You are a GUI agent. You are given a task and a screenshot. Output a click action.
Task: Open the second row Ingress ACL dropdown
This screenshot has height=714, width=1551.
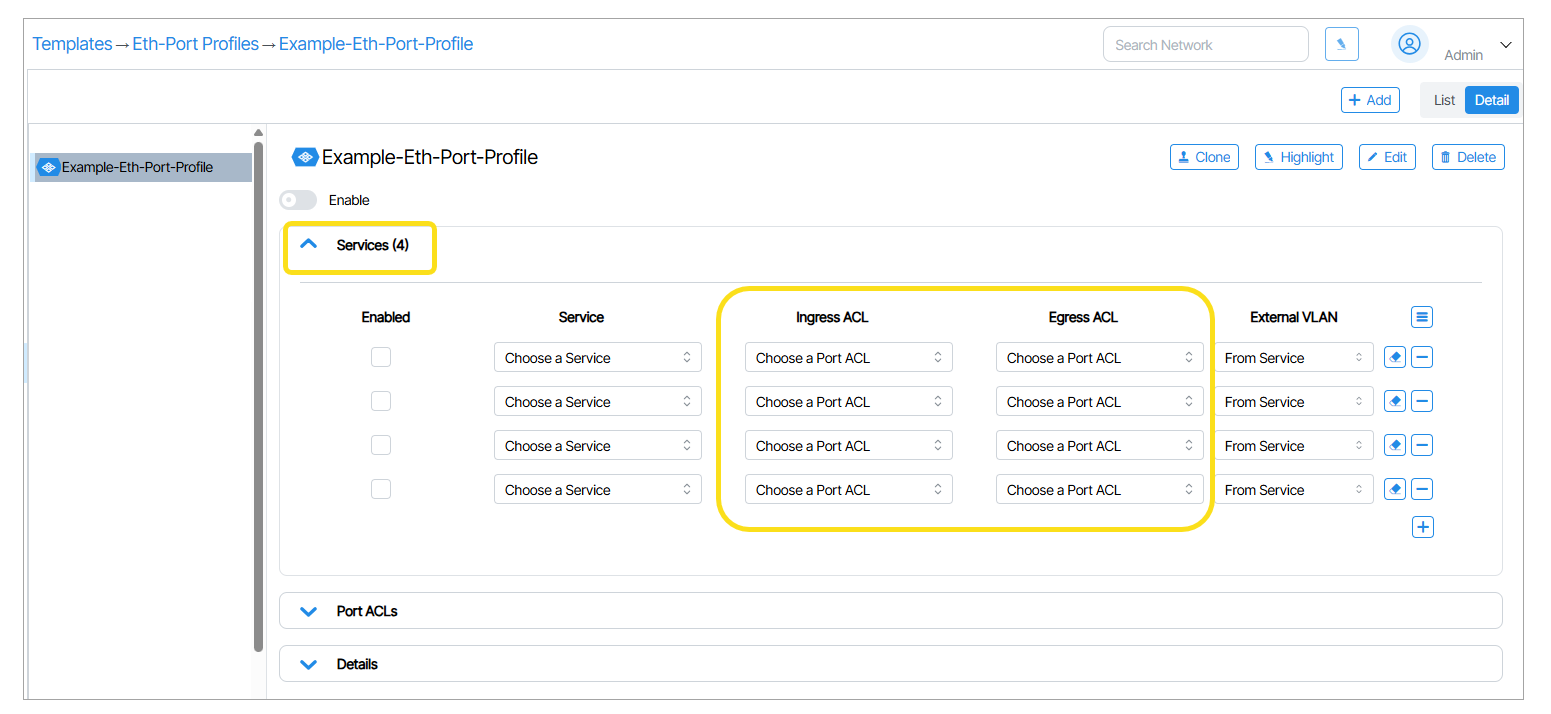(848, 401)
